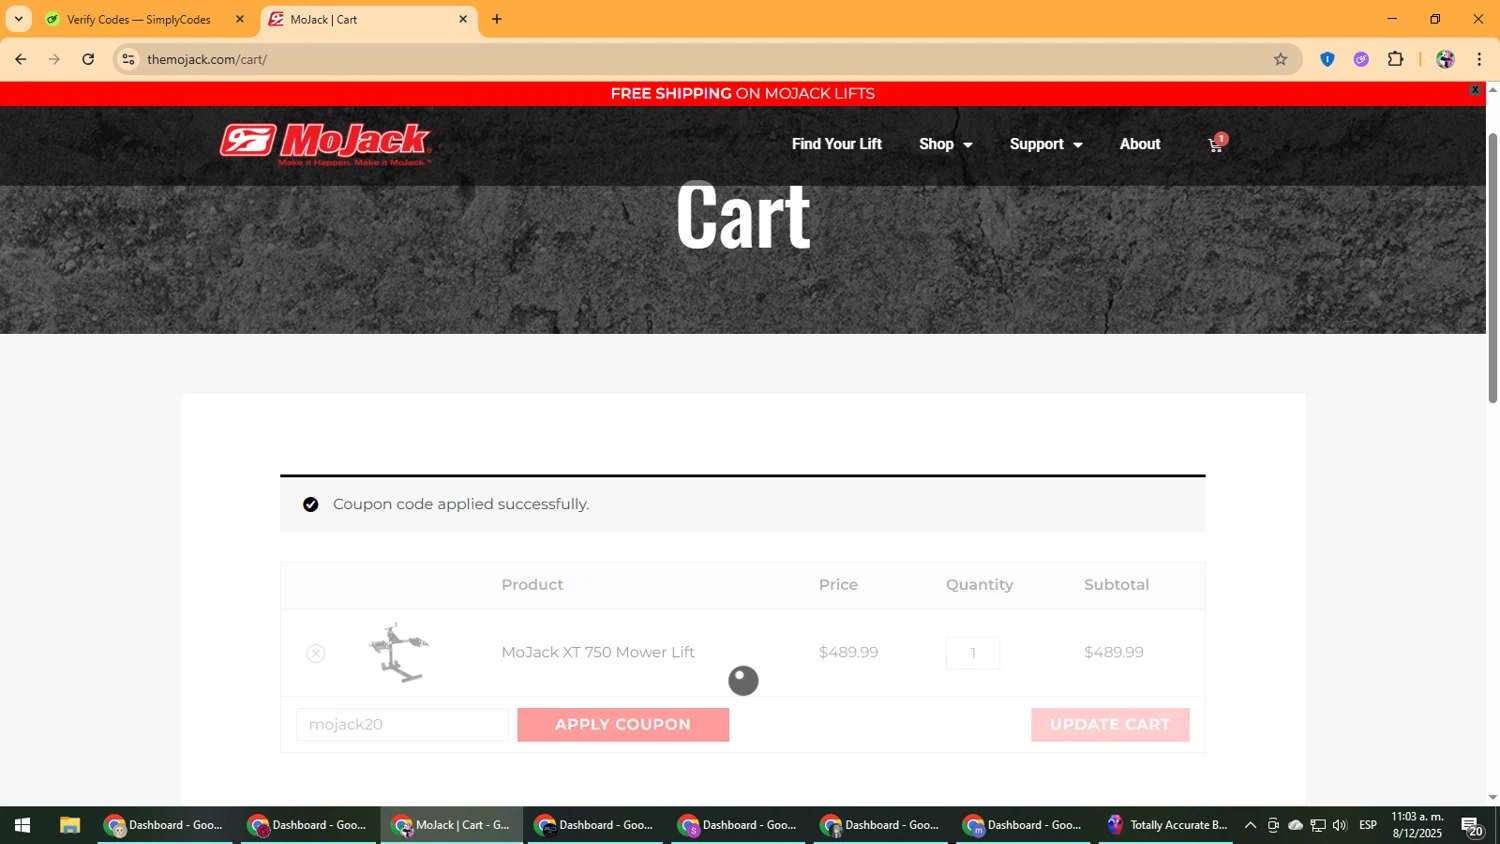Remove MoJack XT 750 Mower Lift from cart

pyautogui.click(x=316, y=653)
